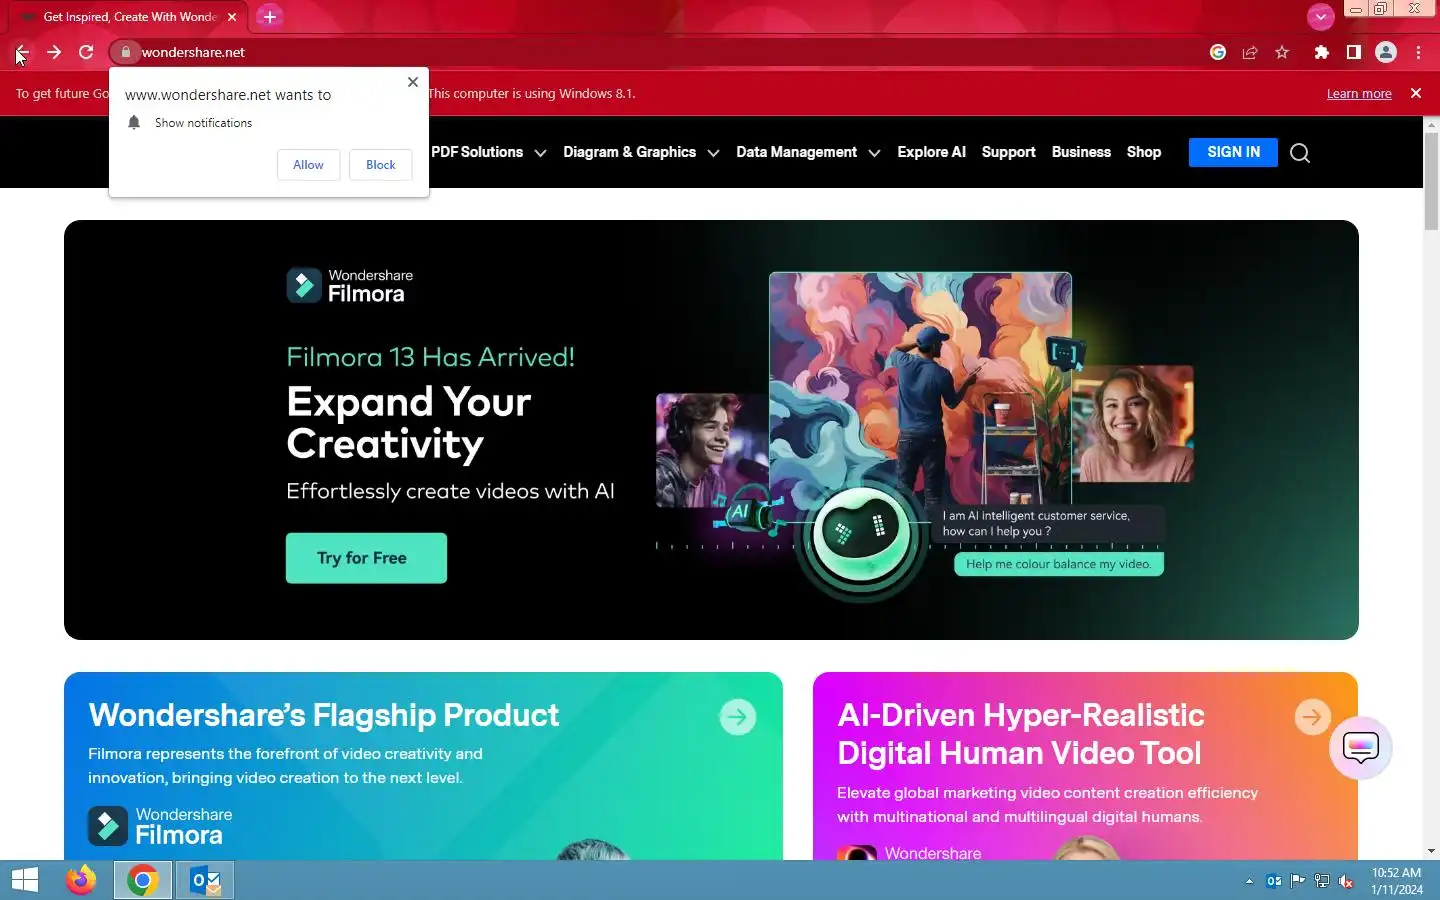Click the Filmora 13 Has Arrived! text
The image size is (1440, 900).
coord(430,357)
